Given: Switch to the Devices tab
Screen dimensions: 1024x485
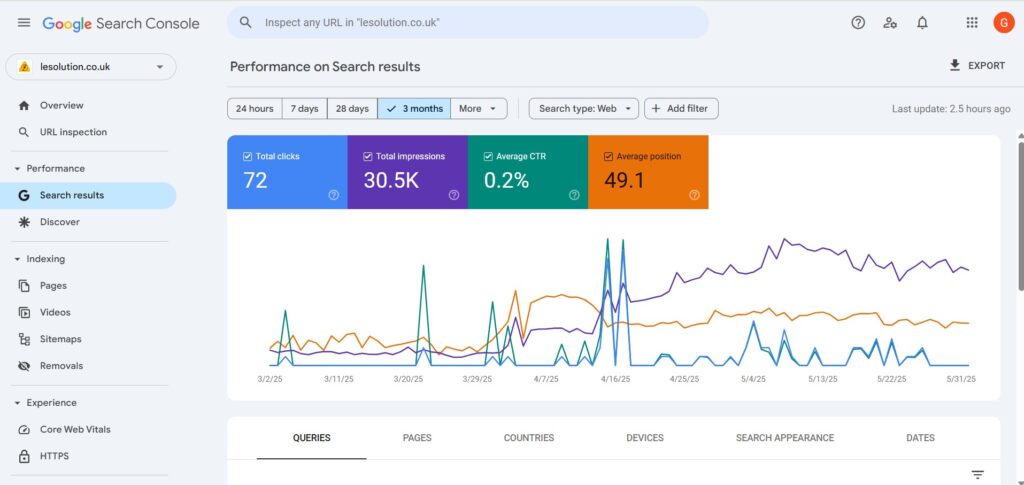Looking at the screenshot, I should [645, 438].
